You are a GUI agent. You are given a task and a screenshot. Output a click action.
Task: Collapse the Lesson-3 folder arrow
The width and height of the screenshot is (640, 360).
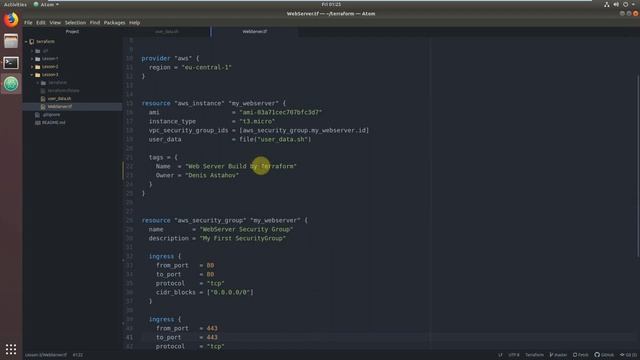point(32,75)
